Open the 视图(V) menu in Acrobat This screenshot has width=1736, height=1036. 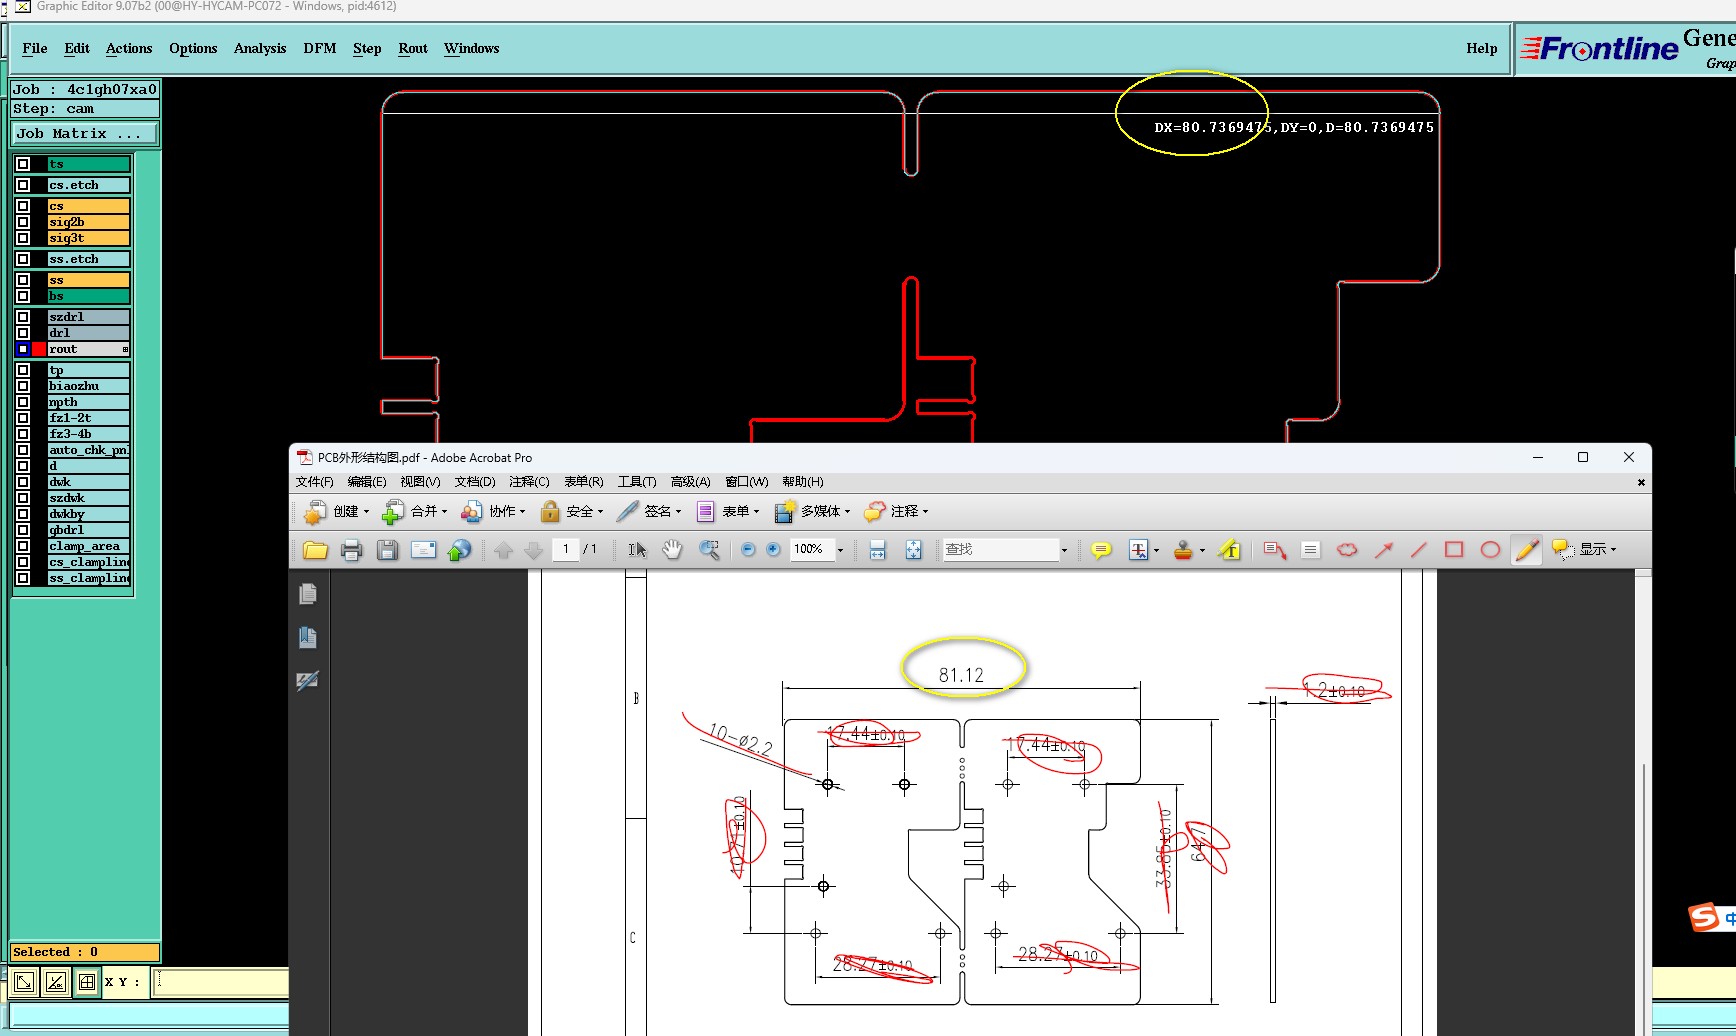(420, 482)
